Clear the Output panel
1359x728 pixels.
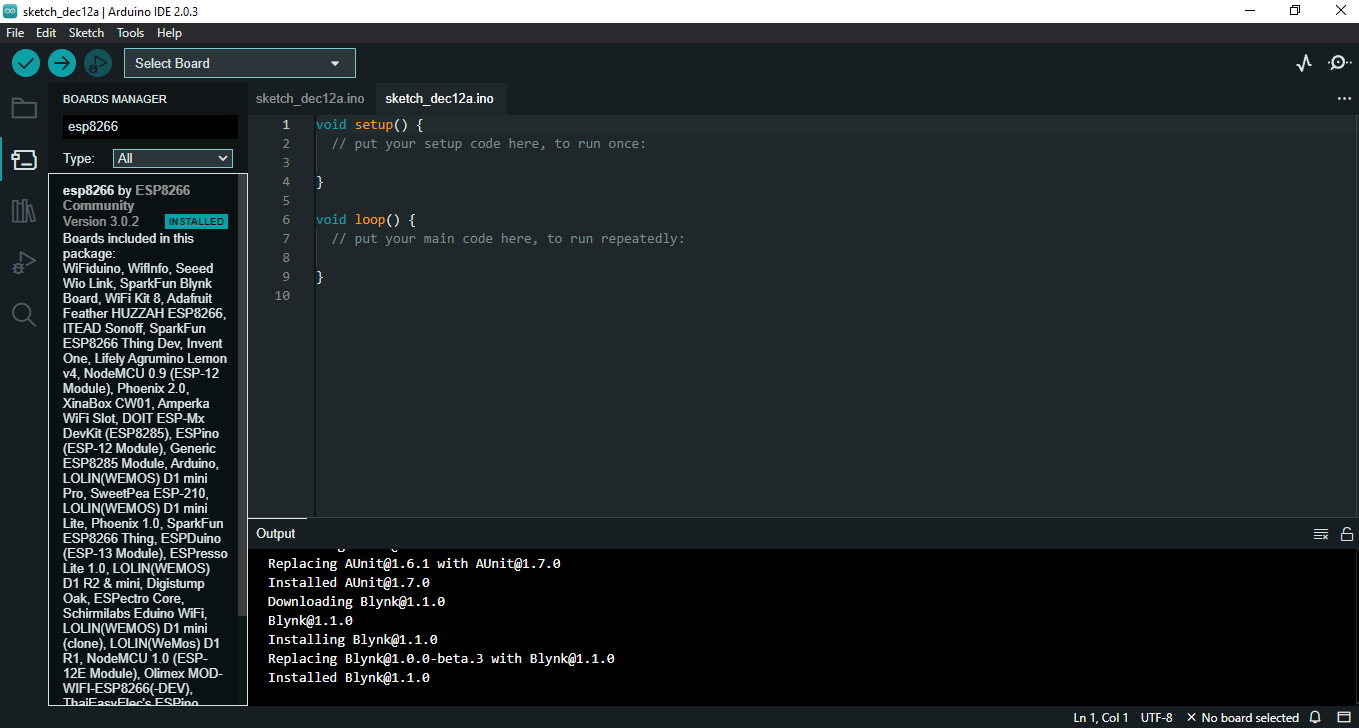[x=1321, y=534]
